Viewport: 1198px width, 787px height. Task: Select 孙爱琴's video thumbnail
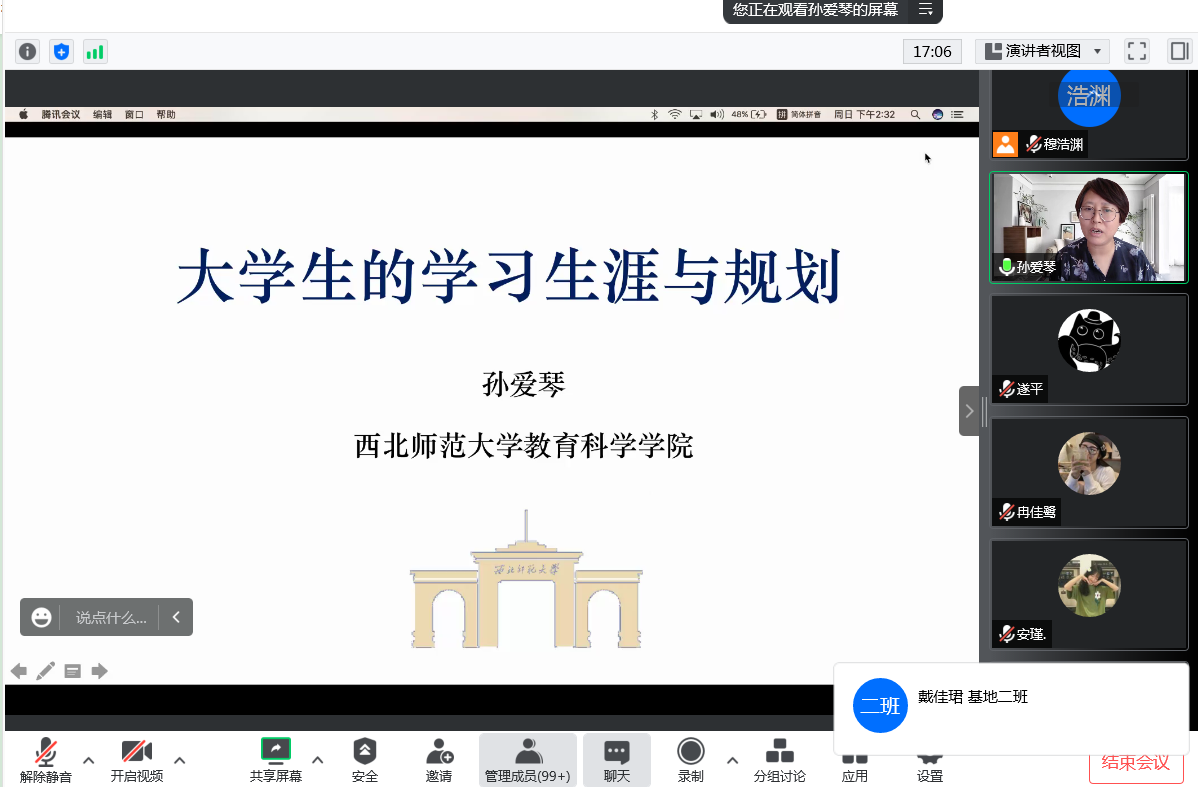click(1089, 227)
